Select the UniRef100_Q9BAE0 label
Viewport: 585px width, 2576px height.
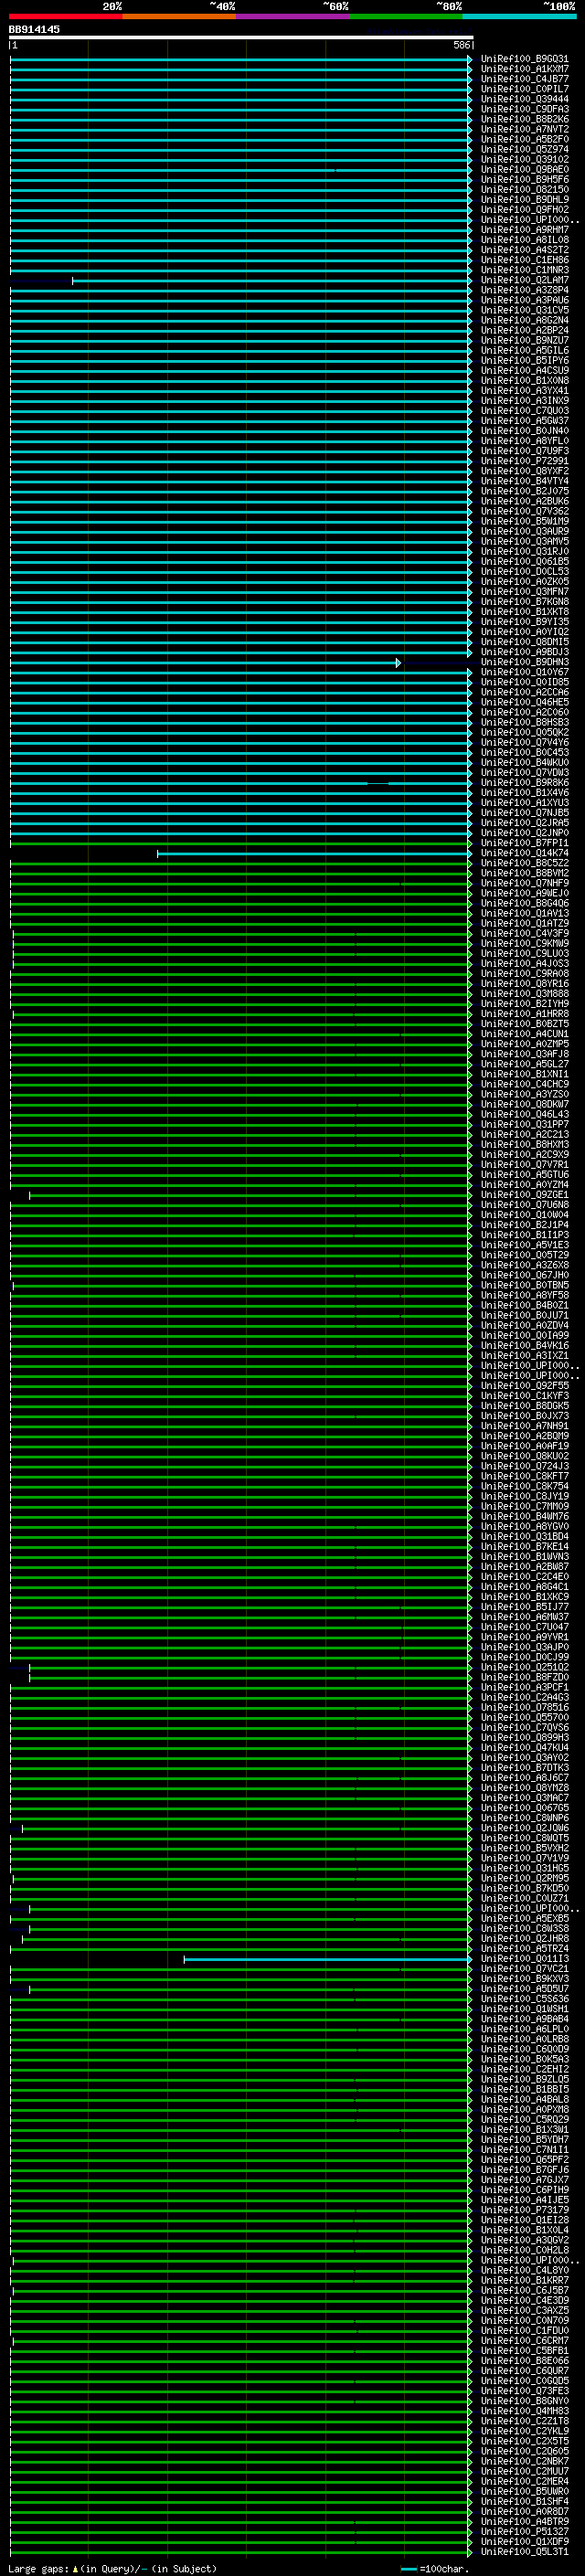click(x=525, y=169)
